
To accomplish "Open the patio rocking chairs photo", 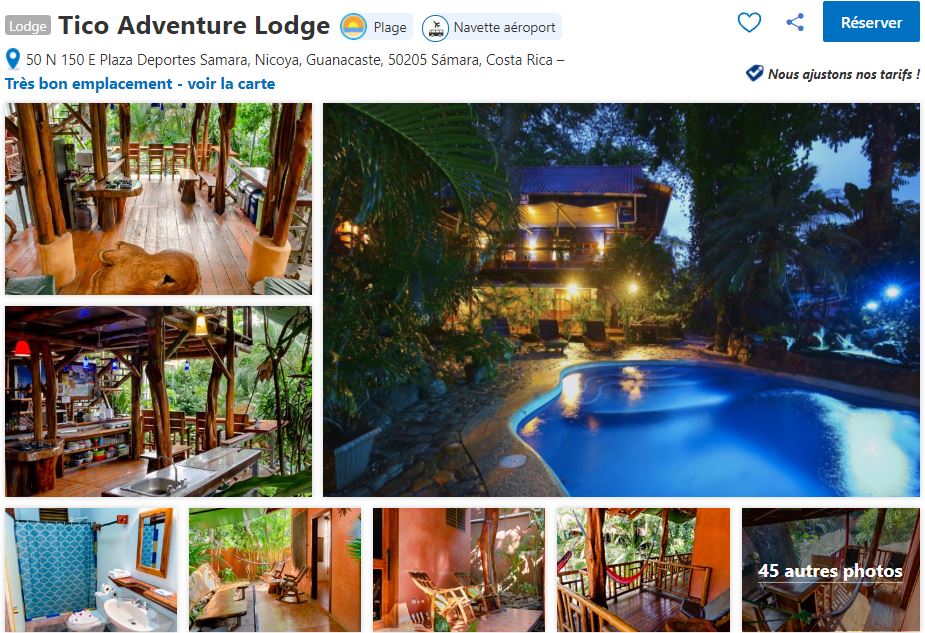I will 275,570.
